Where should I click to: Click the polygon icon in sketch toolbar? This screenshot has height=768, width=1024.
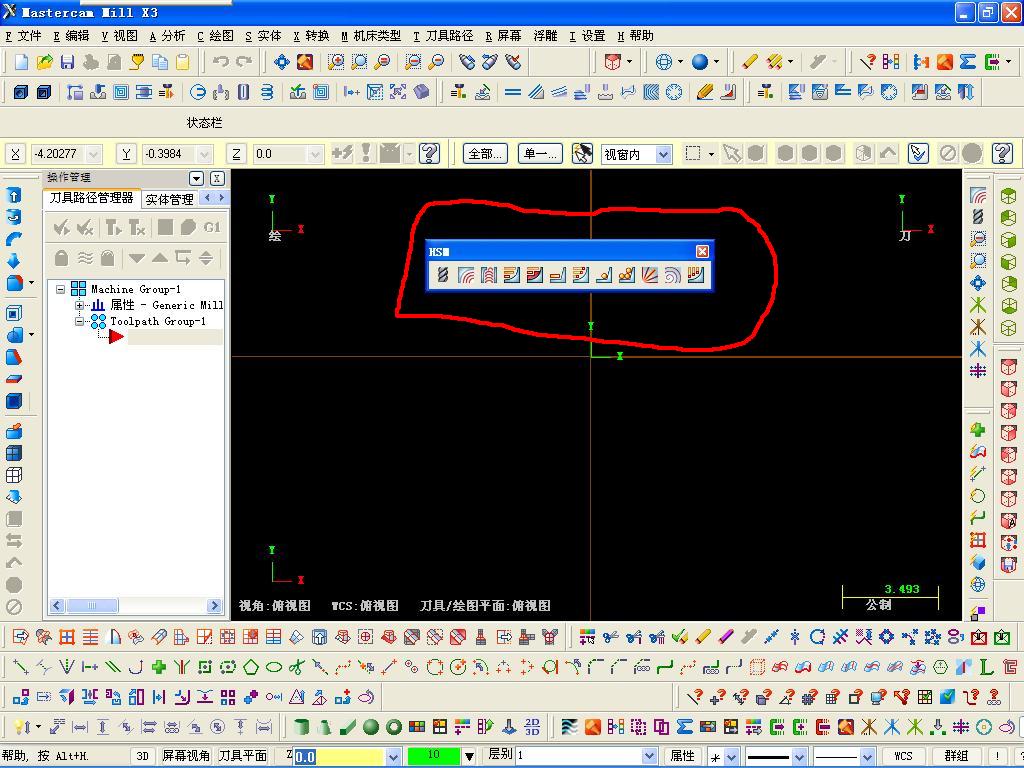coord(251,667)
